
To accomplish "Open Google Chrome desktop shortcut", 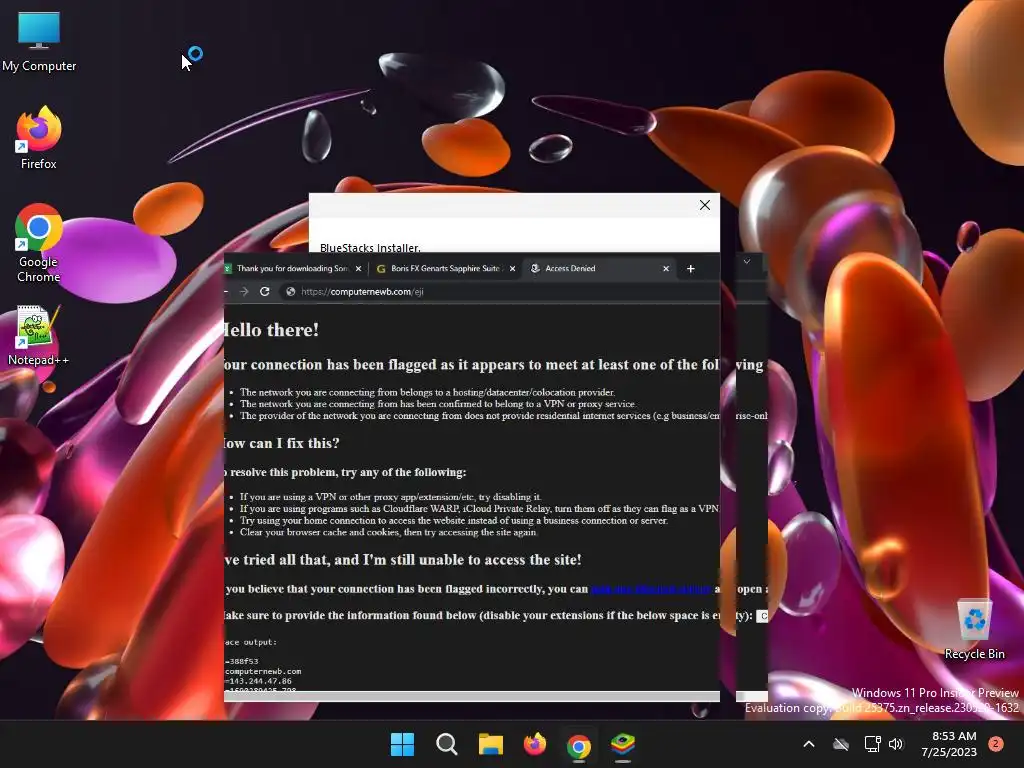I will [39, 242].
